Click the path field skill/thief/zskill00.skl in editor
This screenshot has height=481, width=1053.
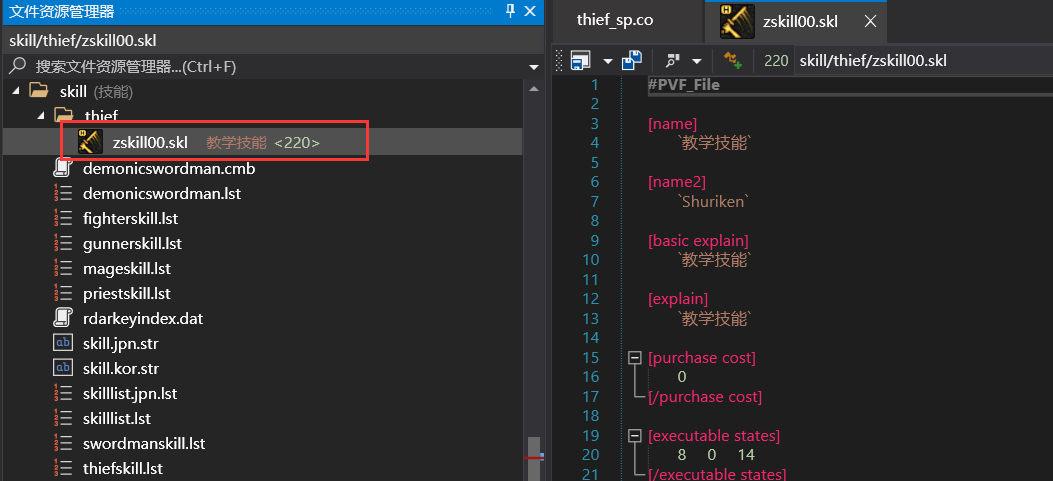pyautogui.click(x=923, y=60)
